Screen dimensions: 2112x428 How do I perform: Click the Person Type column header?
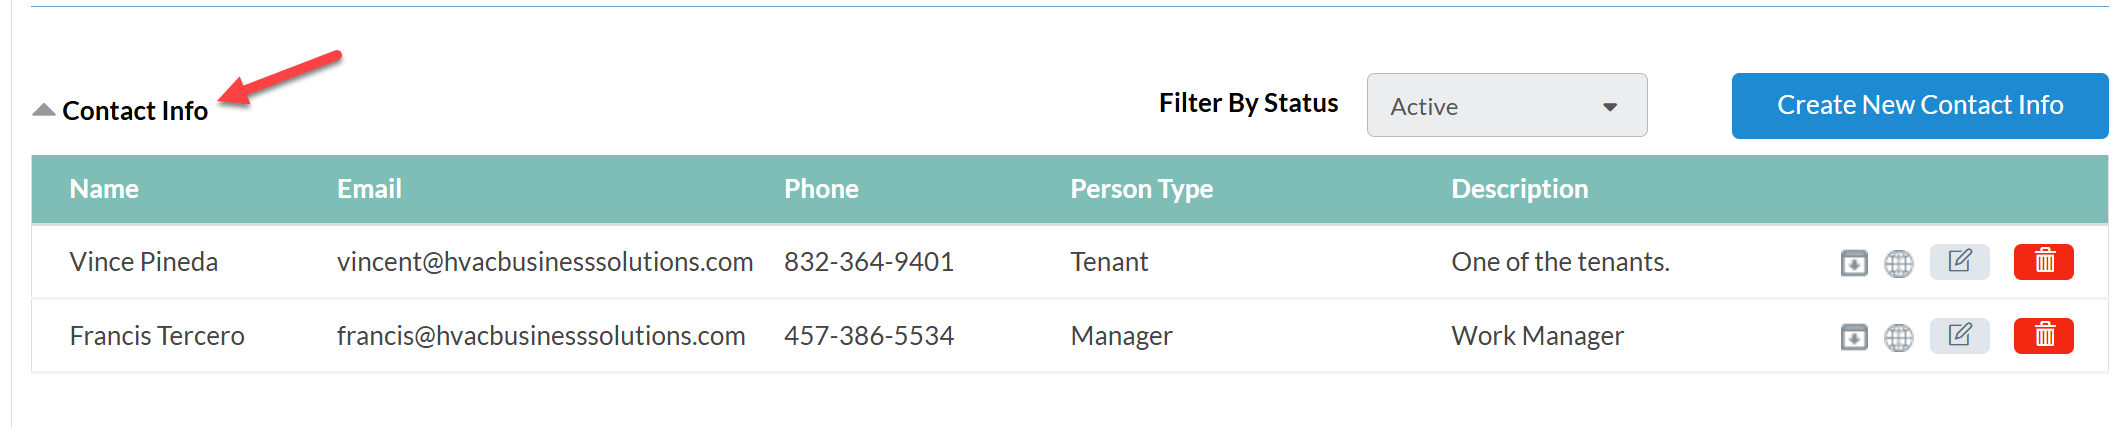[1141, 189]
